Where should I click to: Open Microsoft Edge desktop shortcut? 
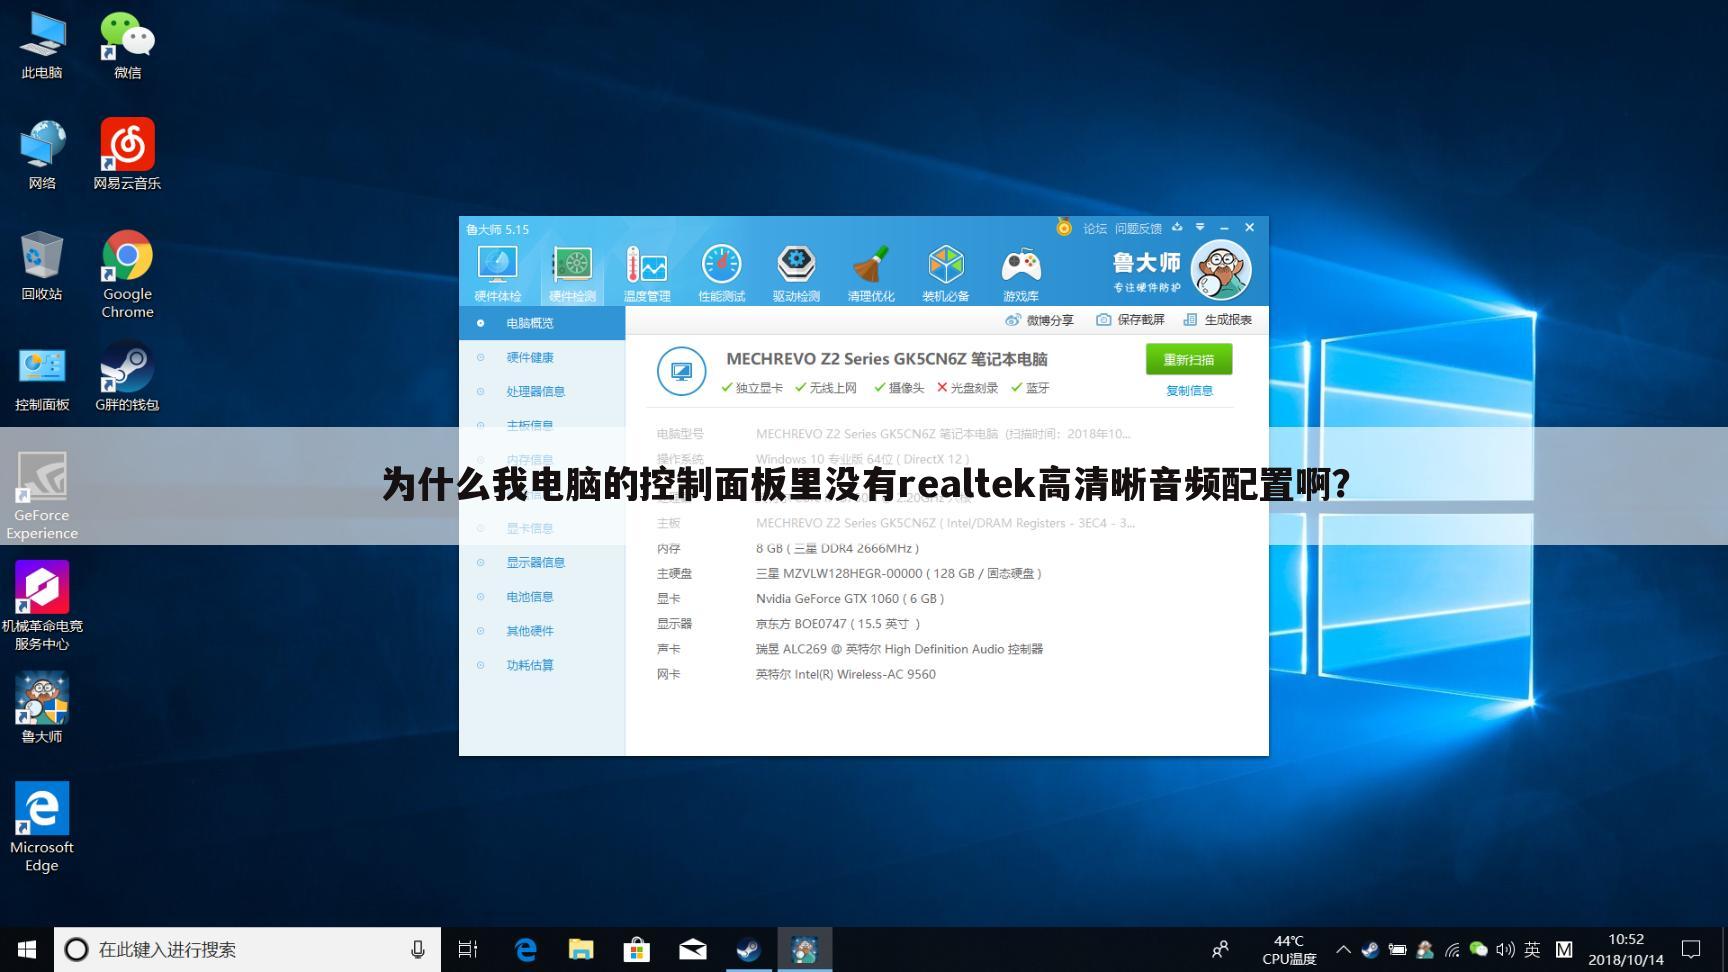coord(42,827)
